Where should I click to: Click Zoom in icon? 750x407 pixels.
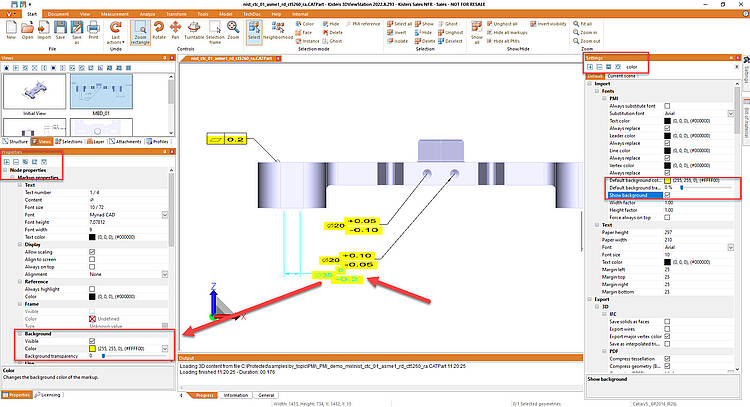585,33
